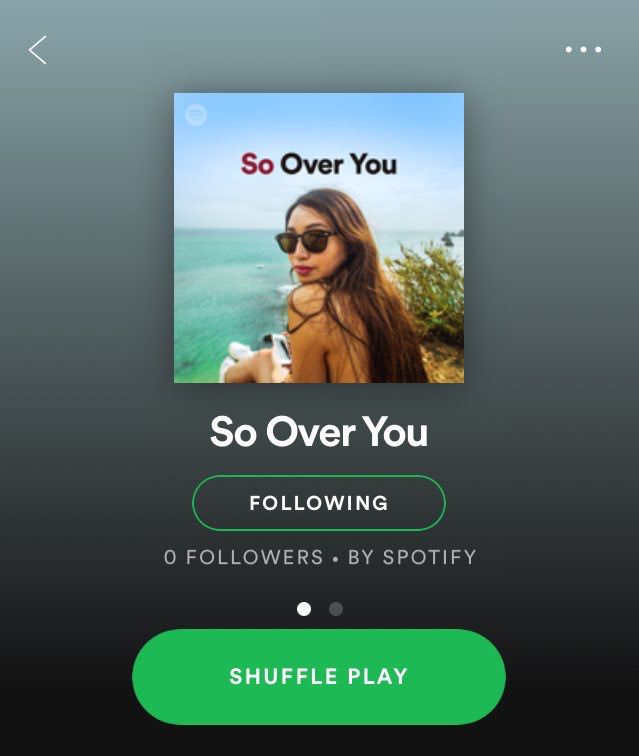This screenshot has height=756, width=639.
Task: Tap the sunglasses on the cover photo
Action: tap(305, 241)
